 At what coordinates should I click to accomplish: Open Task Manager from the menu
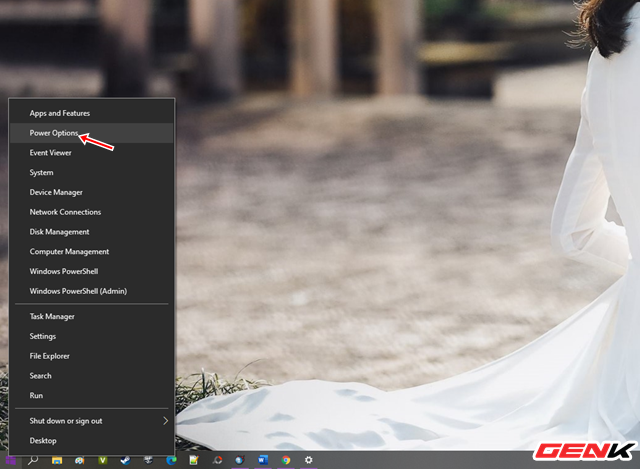[x=52, y=316]
